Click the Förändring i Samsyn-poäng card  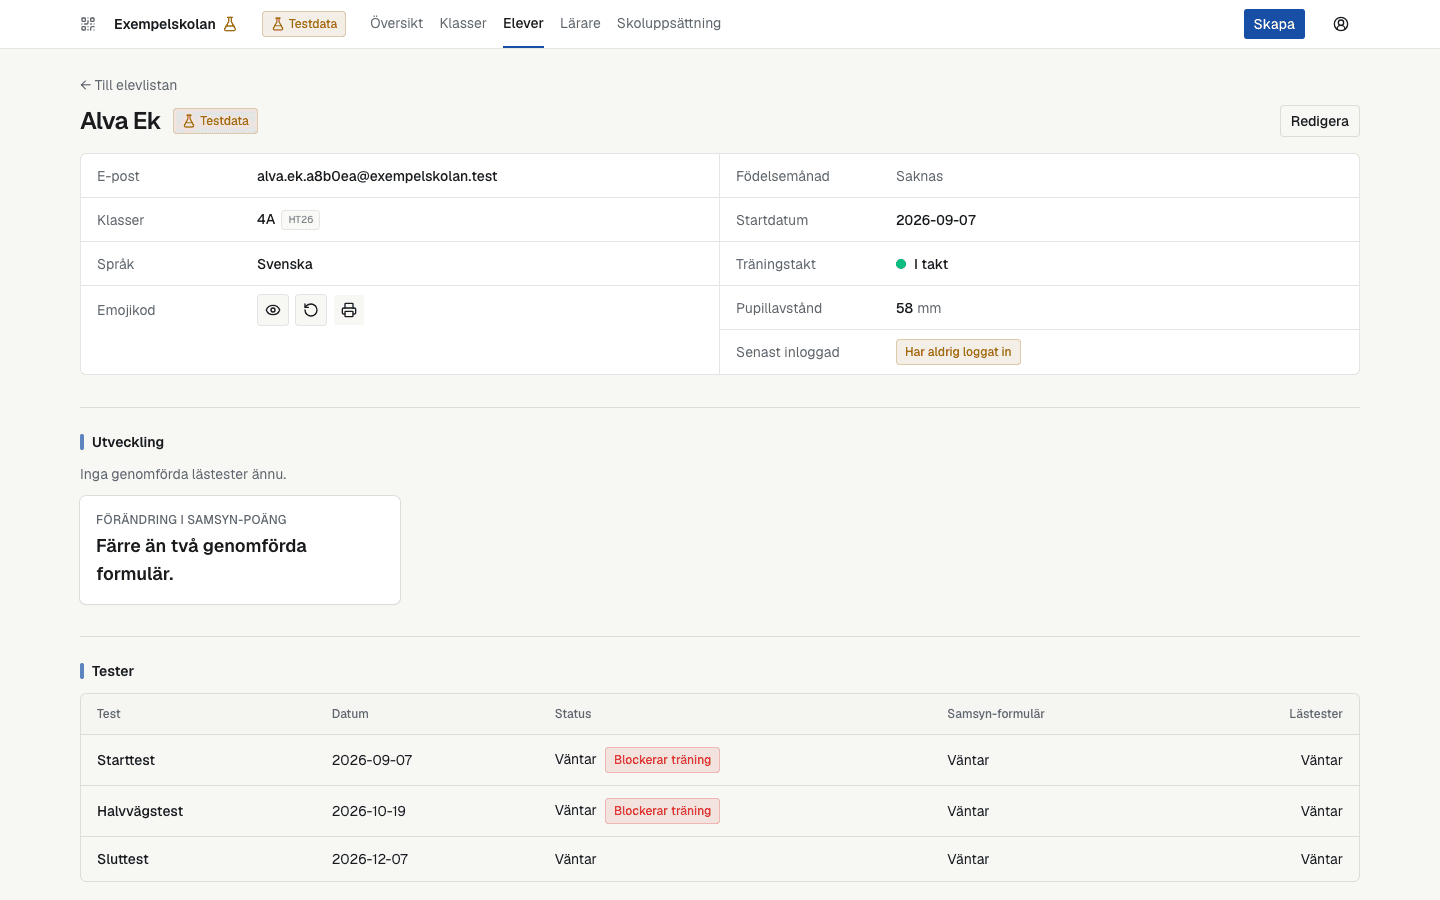240,550
